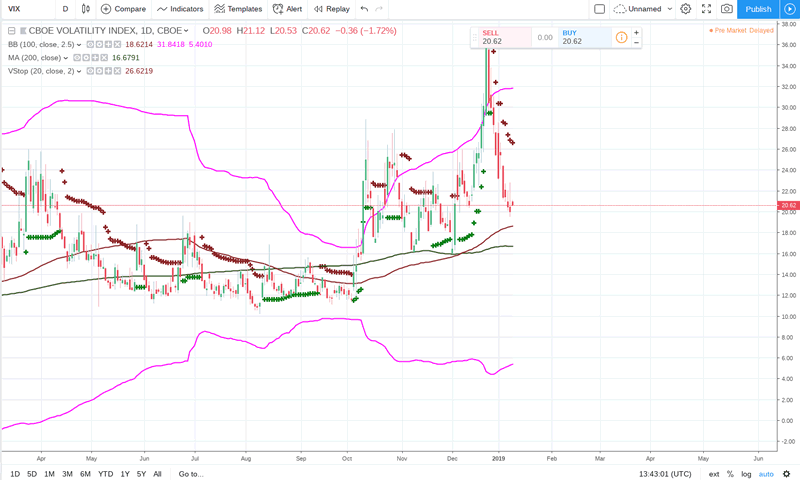
Task: Select the 3M time range
Action: click(x=67, y=474)
